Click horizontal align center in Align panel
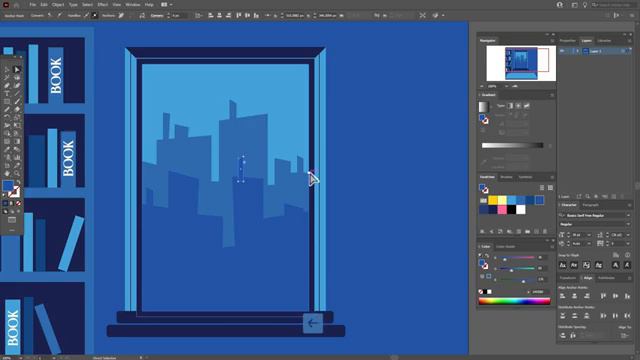The height and width of the screenshot is (360, 640). pyautogui.click(x=575, y=296)
